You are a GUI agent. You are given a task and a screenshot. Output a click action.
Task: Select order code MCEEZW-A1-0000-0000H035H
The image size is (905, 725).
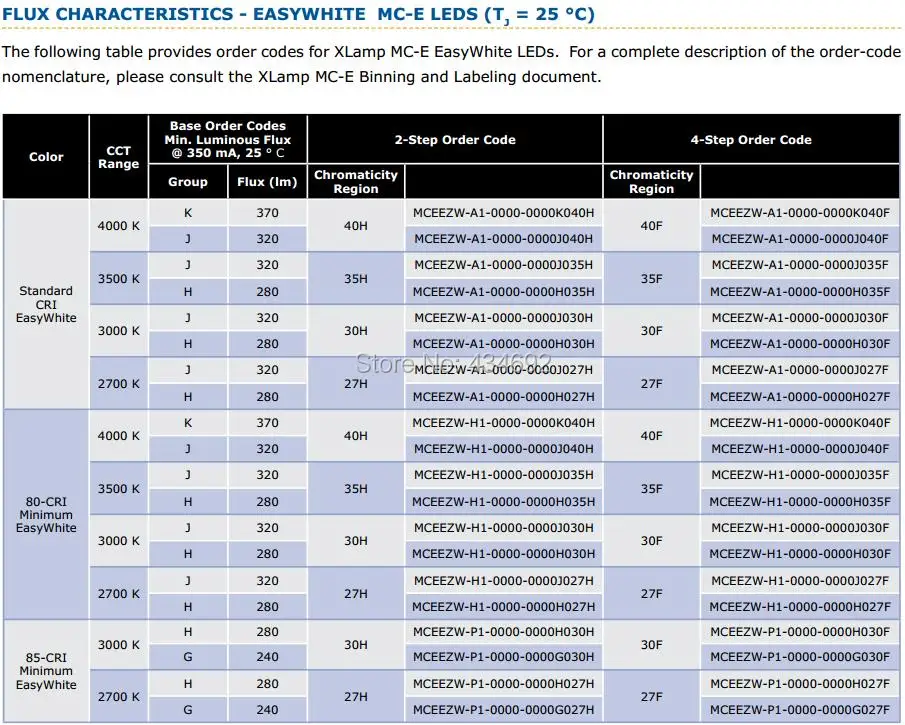(x=503, y=292)
